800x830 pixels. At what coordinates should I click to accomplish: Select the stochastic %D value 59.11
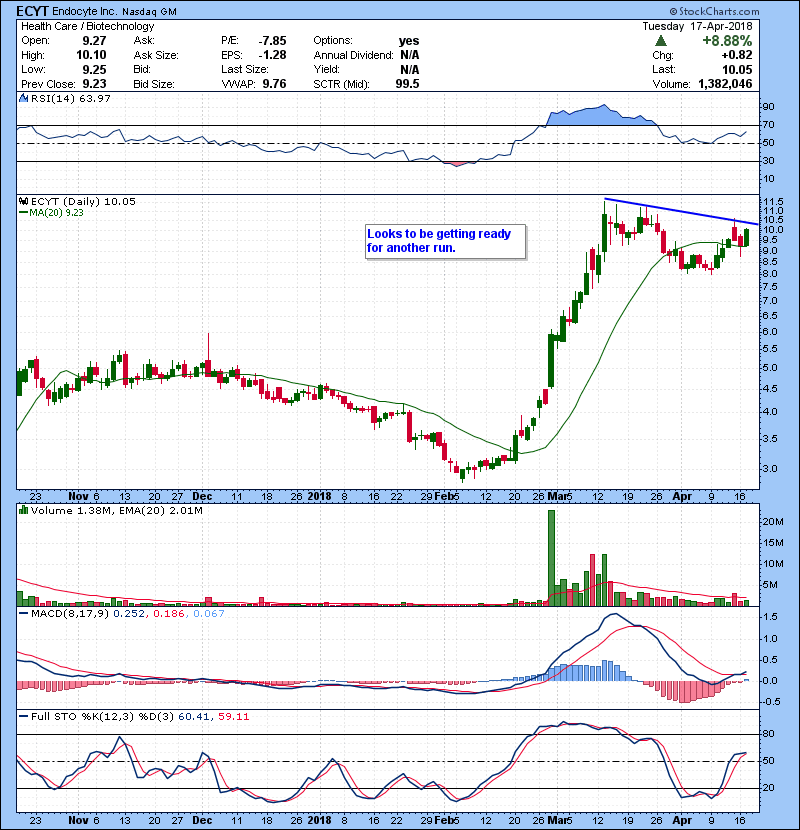233,717
